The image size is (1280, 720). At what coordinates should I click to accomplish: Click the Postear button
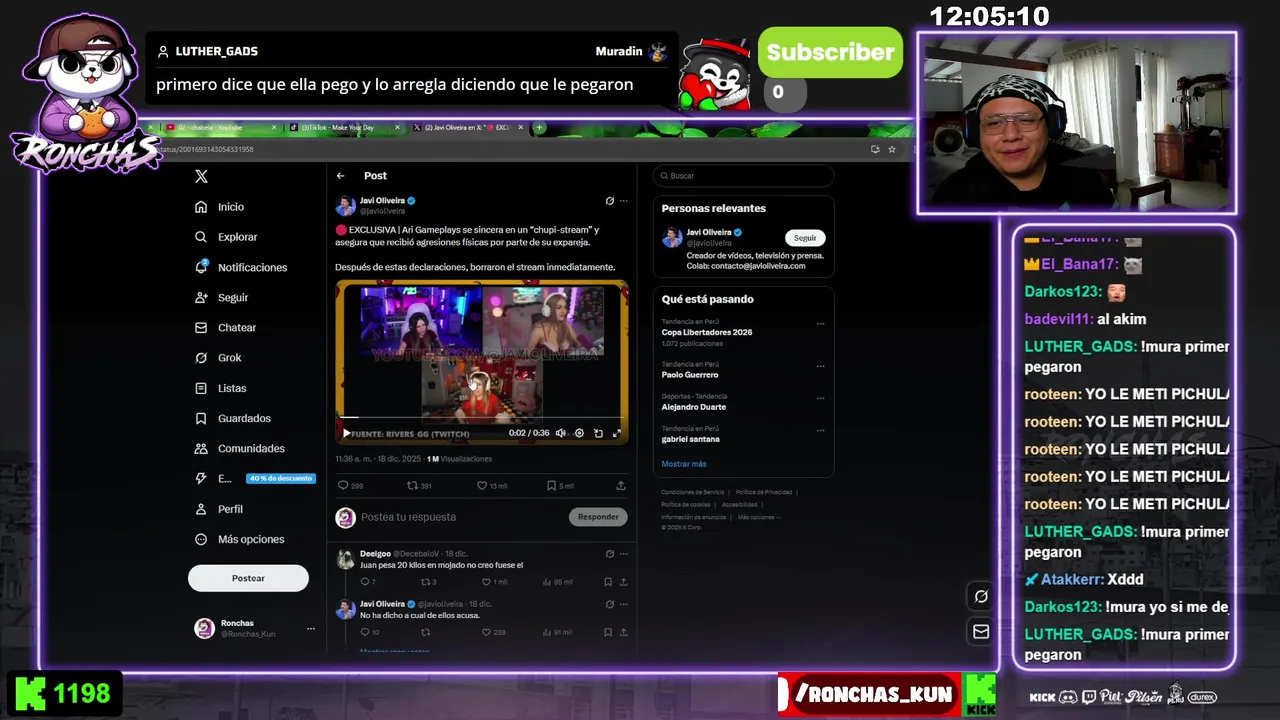click(x=248, y=578)
